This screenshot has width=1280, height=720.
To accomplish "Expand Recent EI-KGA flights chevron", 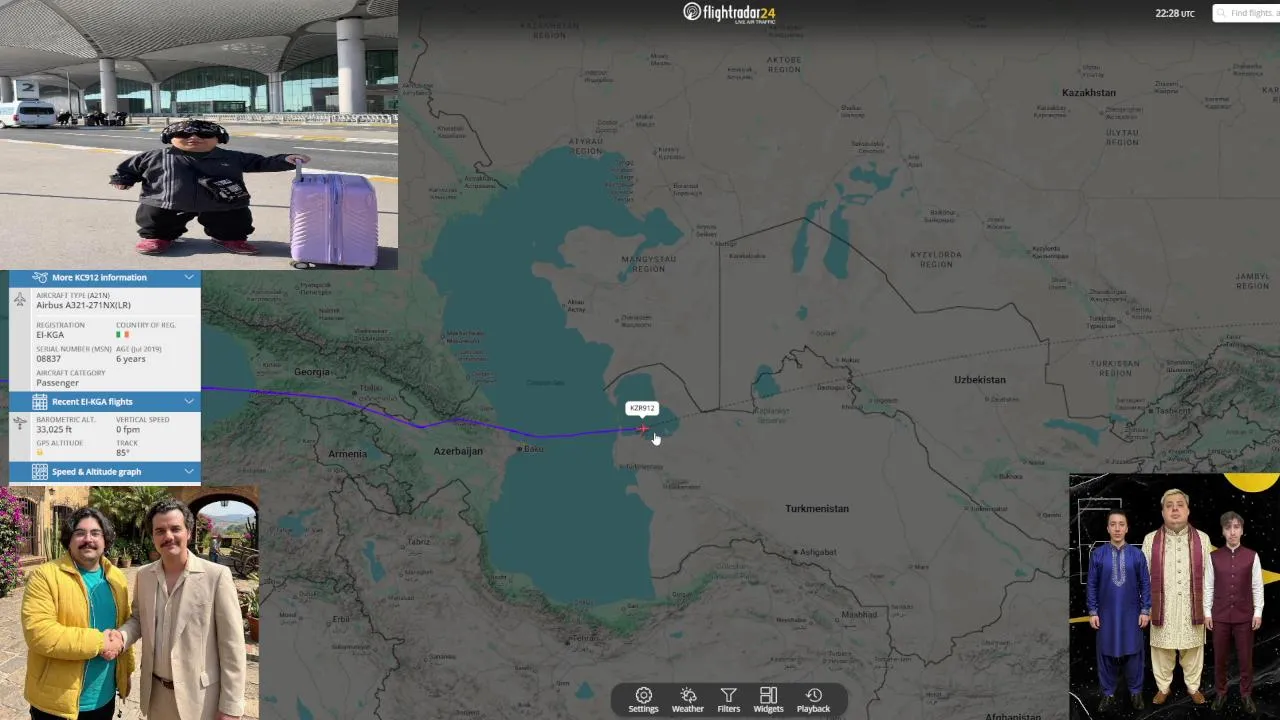I will click(x=189, y=402).
